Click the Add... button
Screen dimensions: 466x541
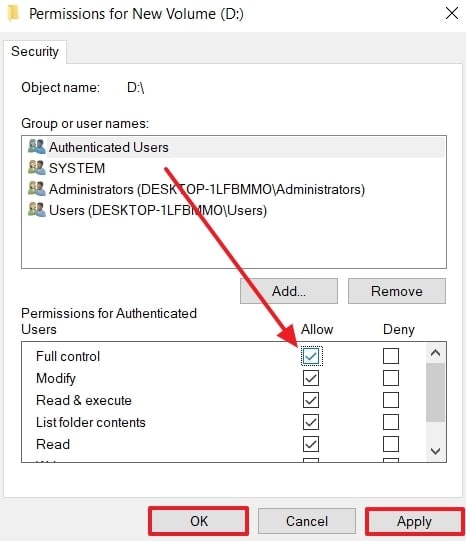point(289,291)
